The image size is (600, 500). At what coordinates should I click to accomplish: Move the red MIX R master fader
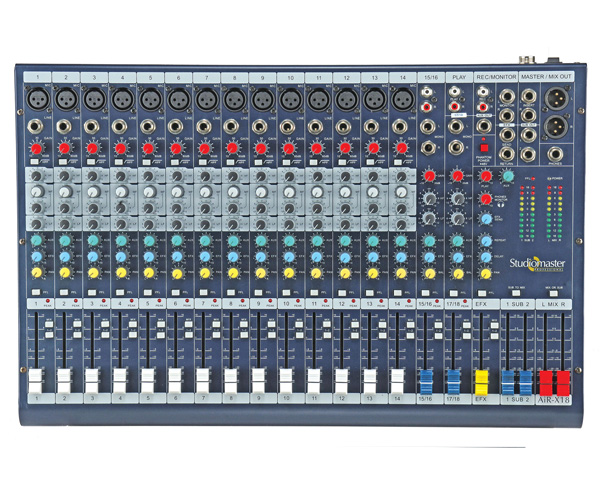pos(563,383)
